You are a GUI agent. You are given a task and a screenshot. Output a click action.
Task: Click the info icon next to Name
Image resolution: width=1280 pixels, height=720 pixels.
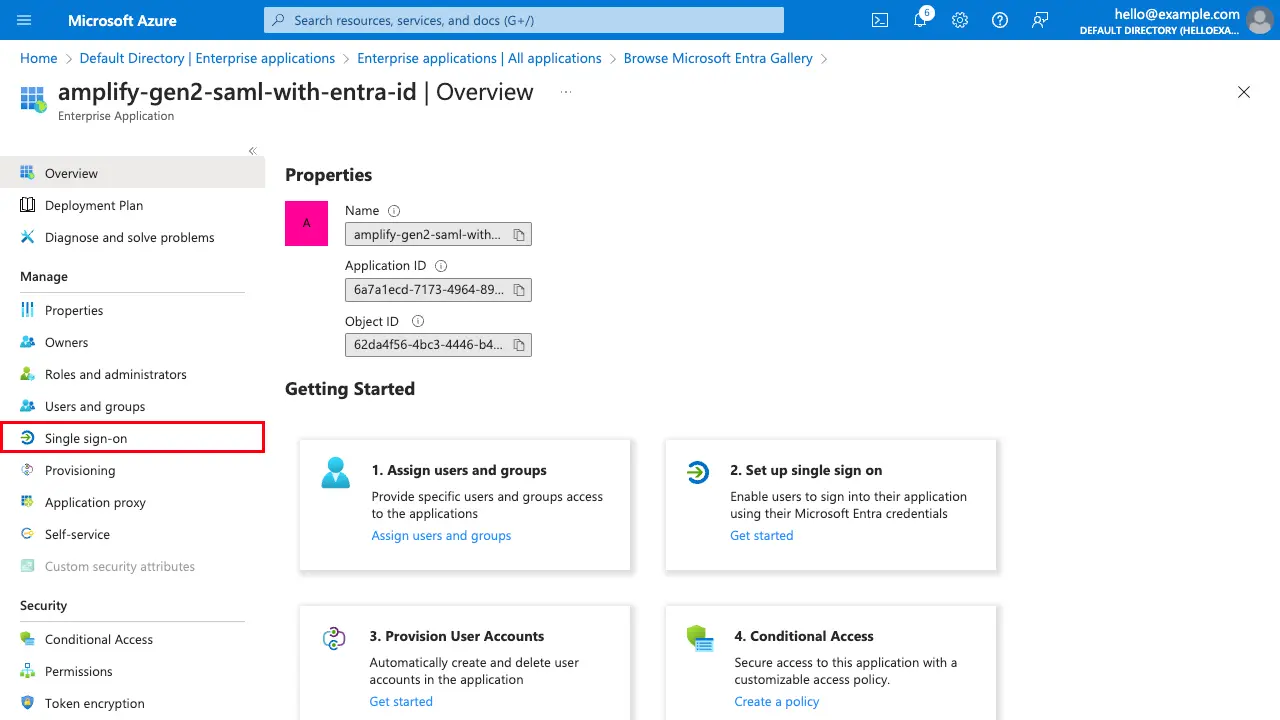click(394, 211)
